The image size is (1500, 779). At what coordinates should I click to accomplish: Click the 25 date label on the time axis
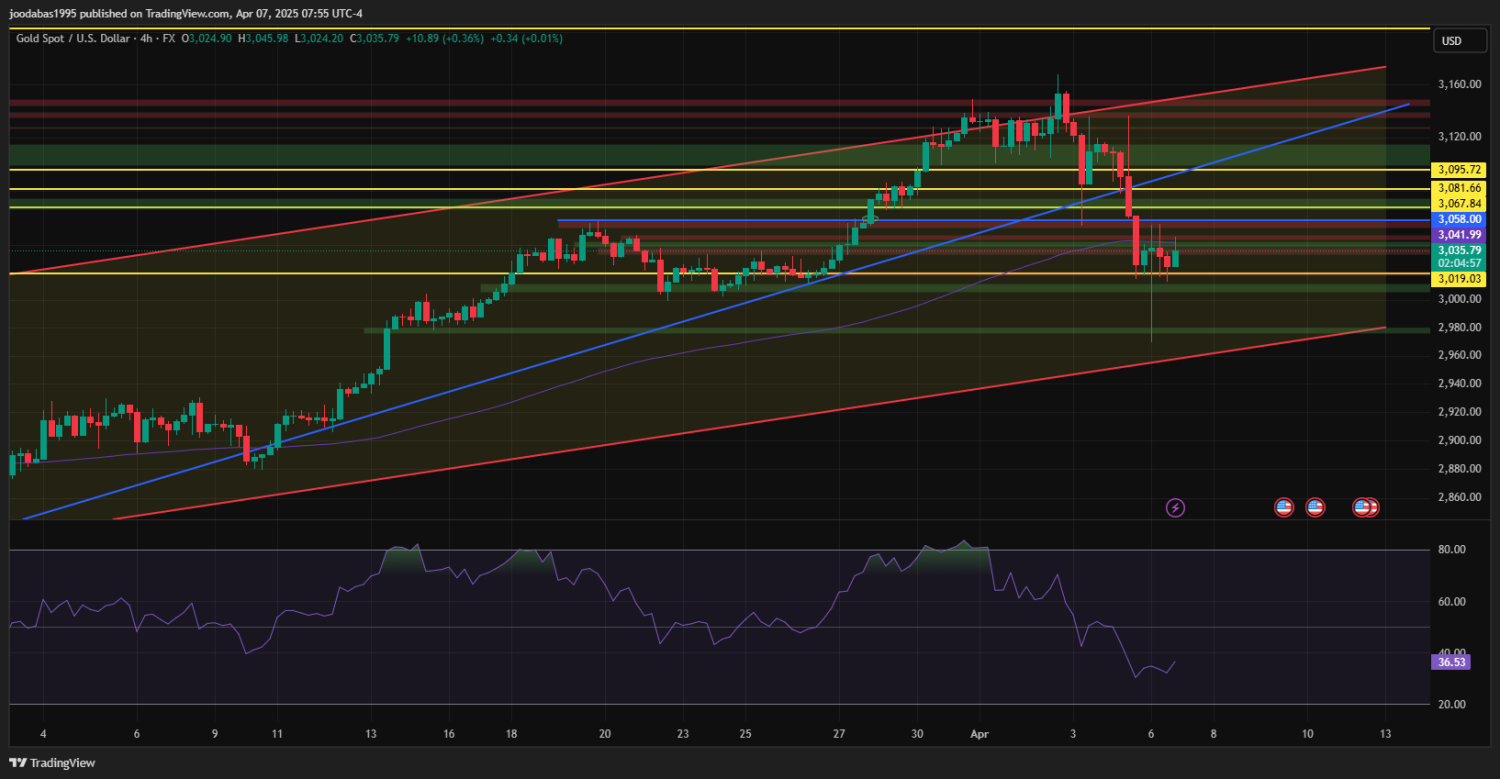click(745, 733)
